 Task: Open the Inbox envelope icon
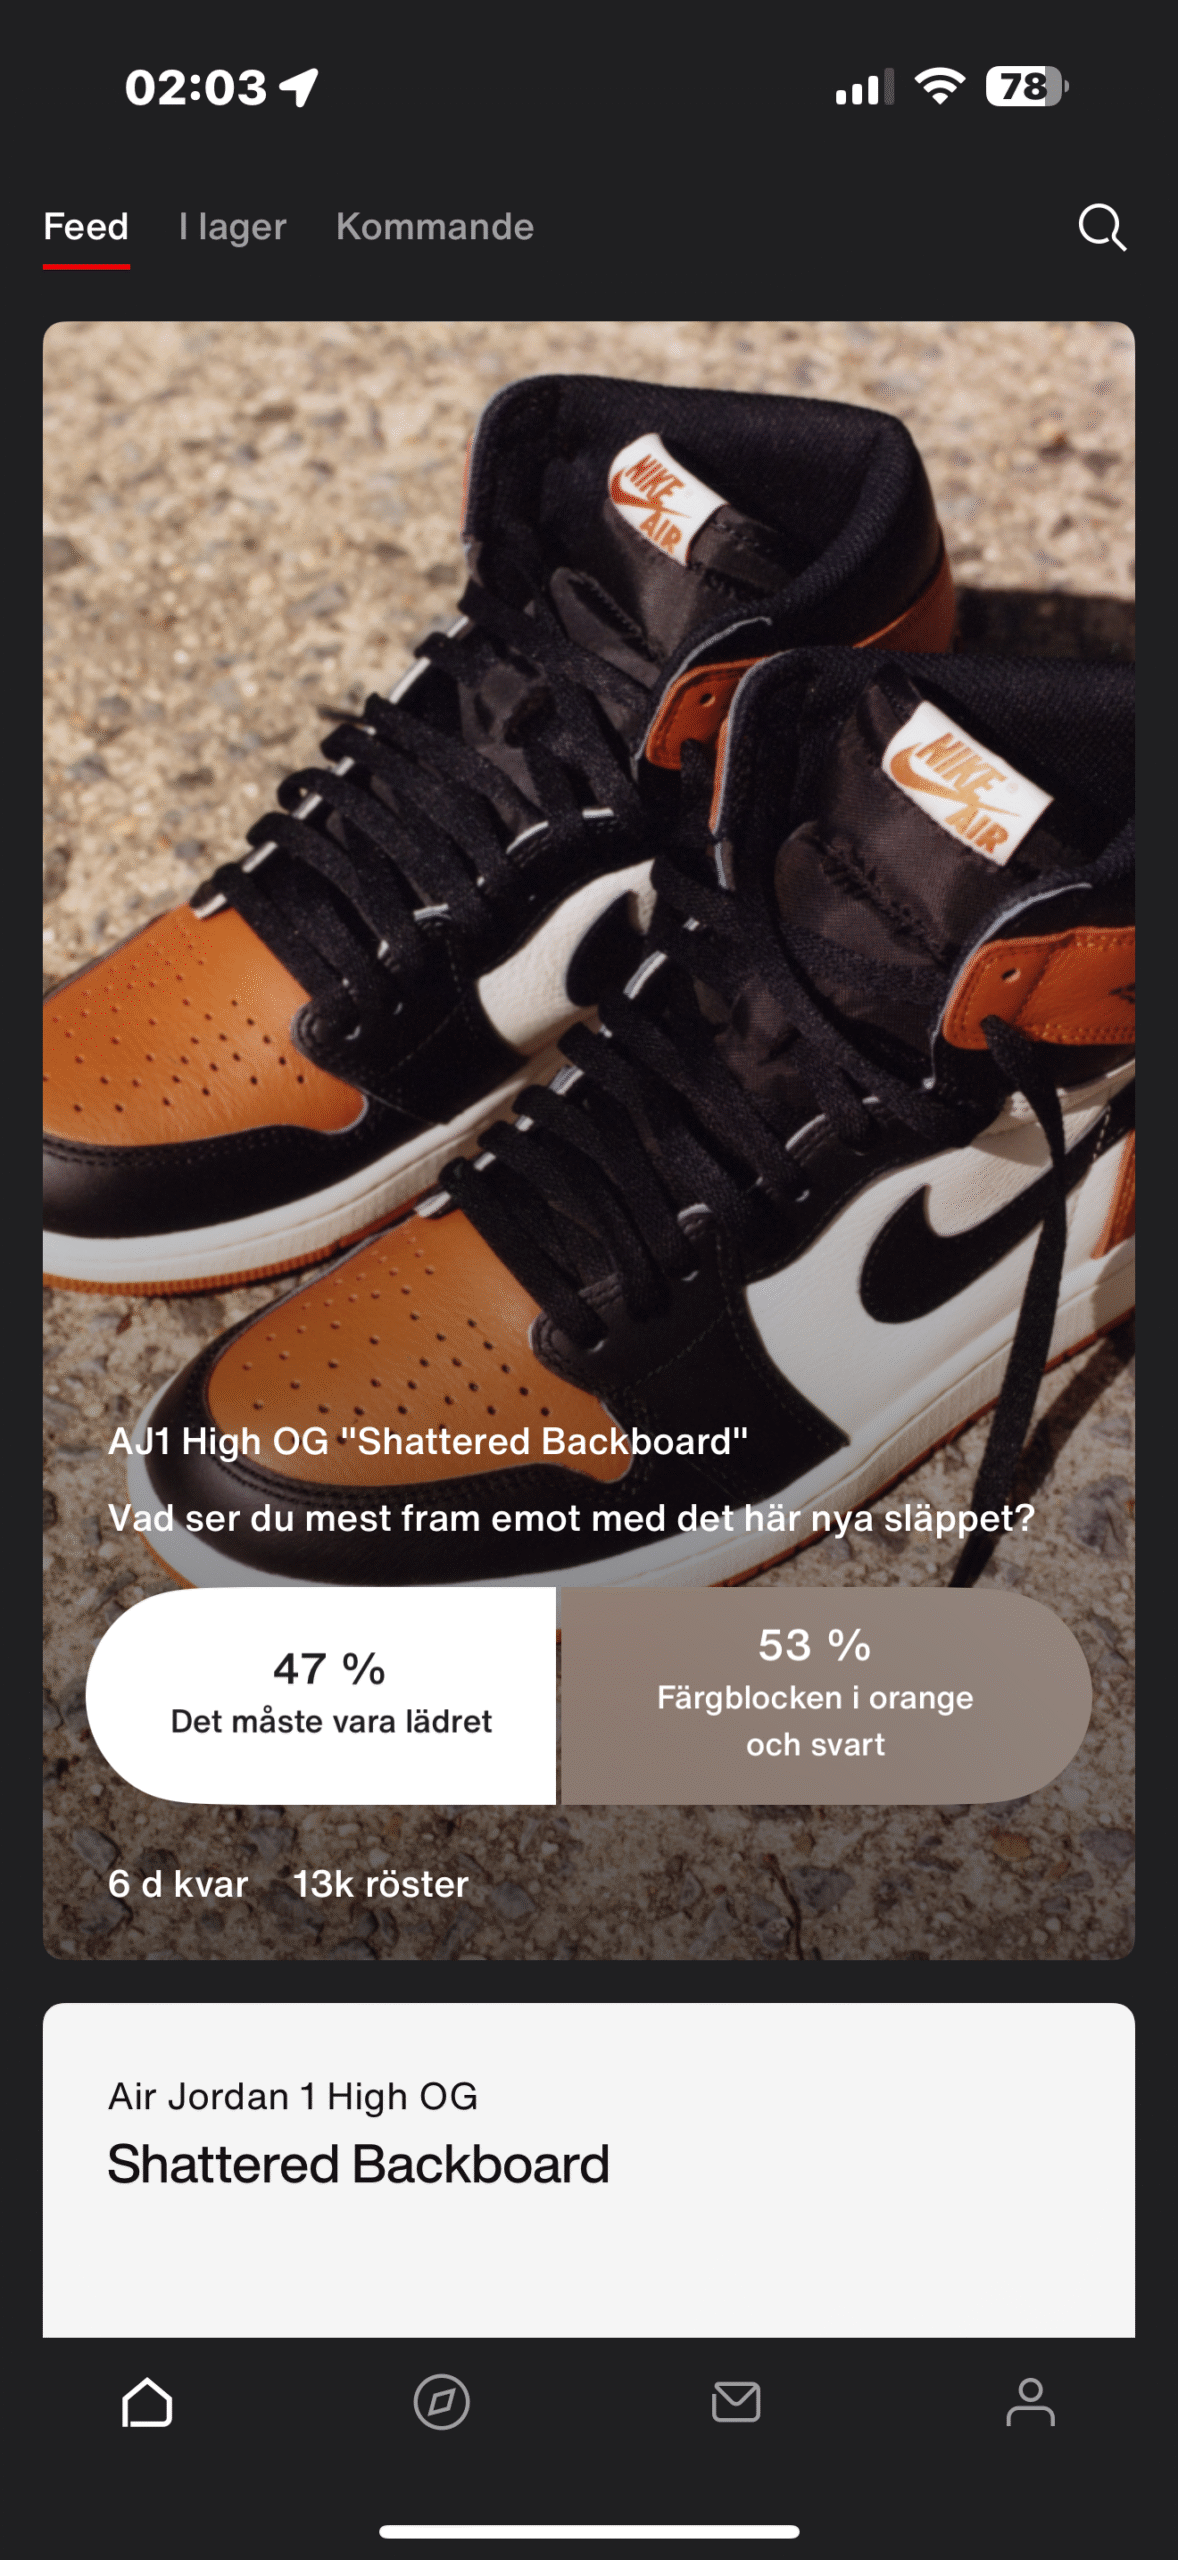point(736,2402)
